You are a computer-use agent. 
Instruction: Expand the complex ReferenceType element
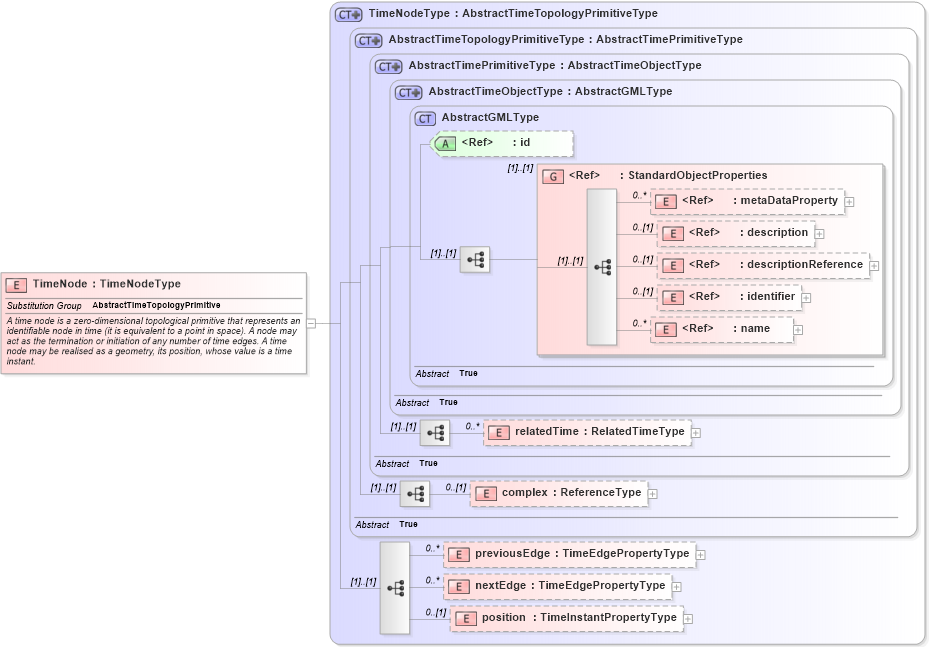(x=652, y=494)
